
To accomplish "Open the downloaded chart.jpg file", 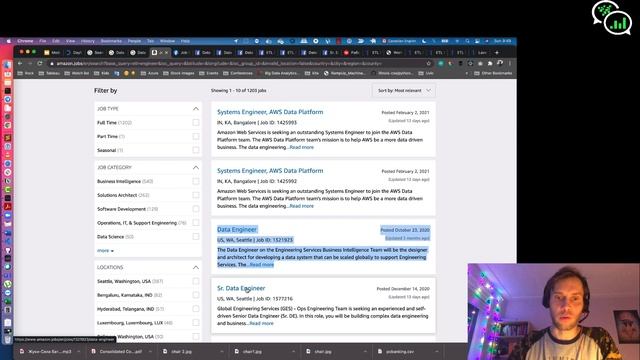I will click(x=323, y=351).
